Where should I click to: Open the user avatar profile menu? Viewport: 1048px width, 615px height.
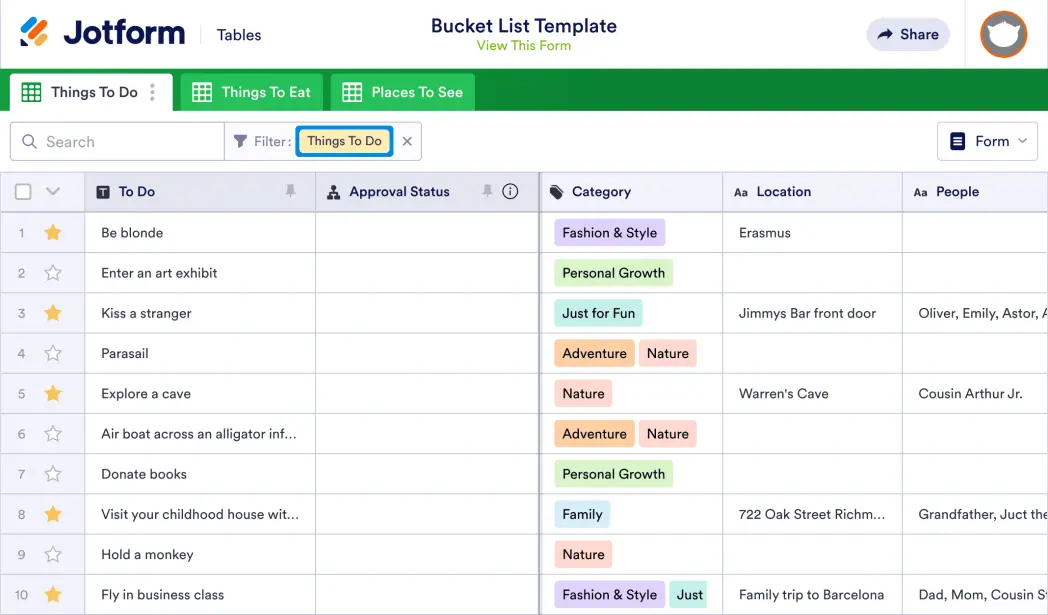1003,35
